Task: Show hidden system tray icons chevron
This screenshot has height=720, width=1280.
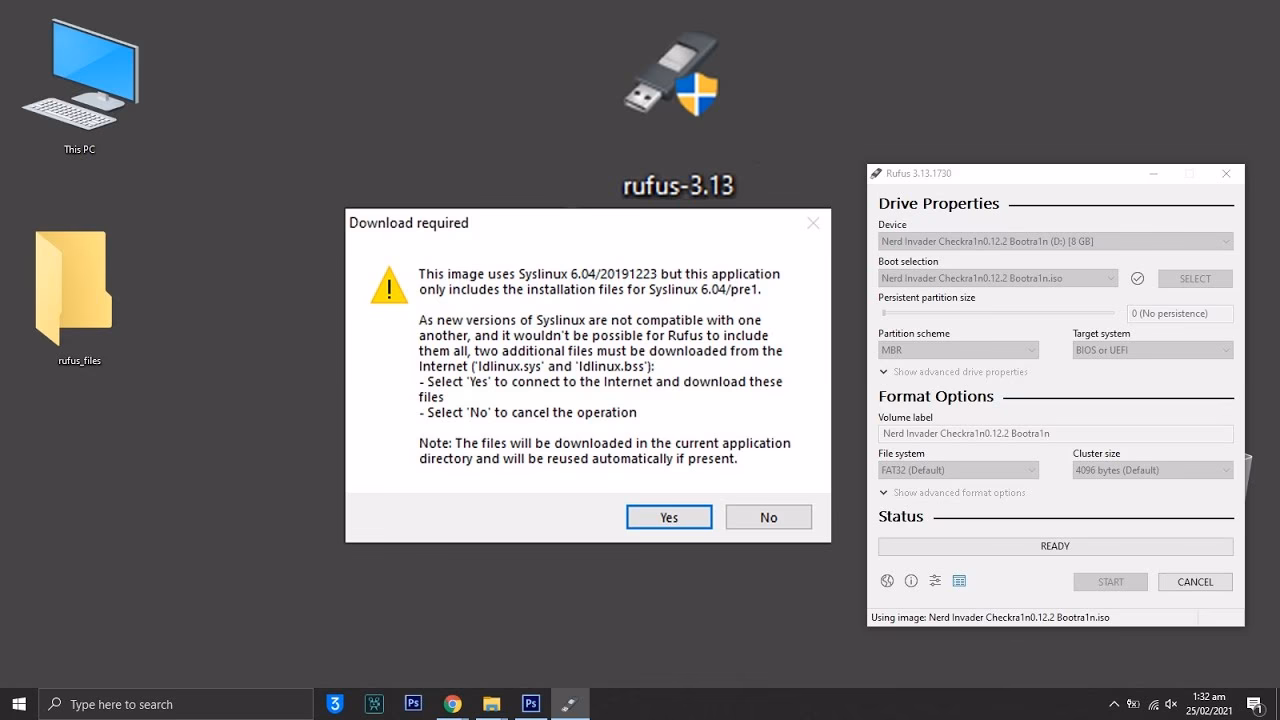Action: pyautogui.click(x=1114, y=704)
